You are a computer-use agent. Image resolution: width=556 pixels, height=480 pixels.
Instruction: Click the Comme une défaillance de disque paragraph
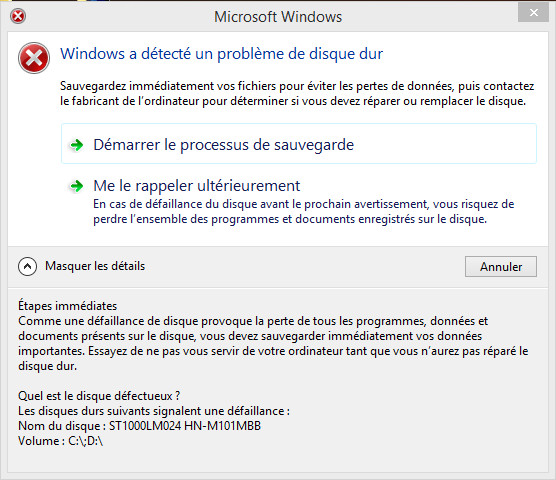click(273, 343)
